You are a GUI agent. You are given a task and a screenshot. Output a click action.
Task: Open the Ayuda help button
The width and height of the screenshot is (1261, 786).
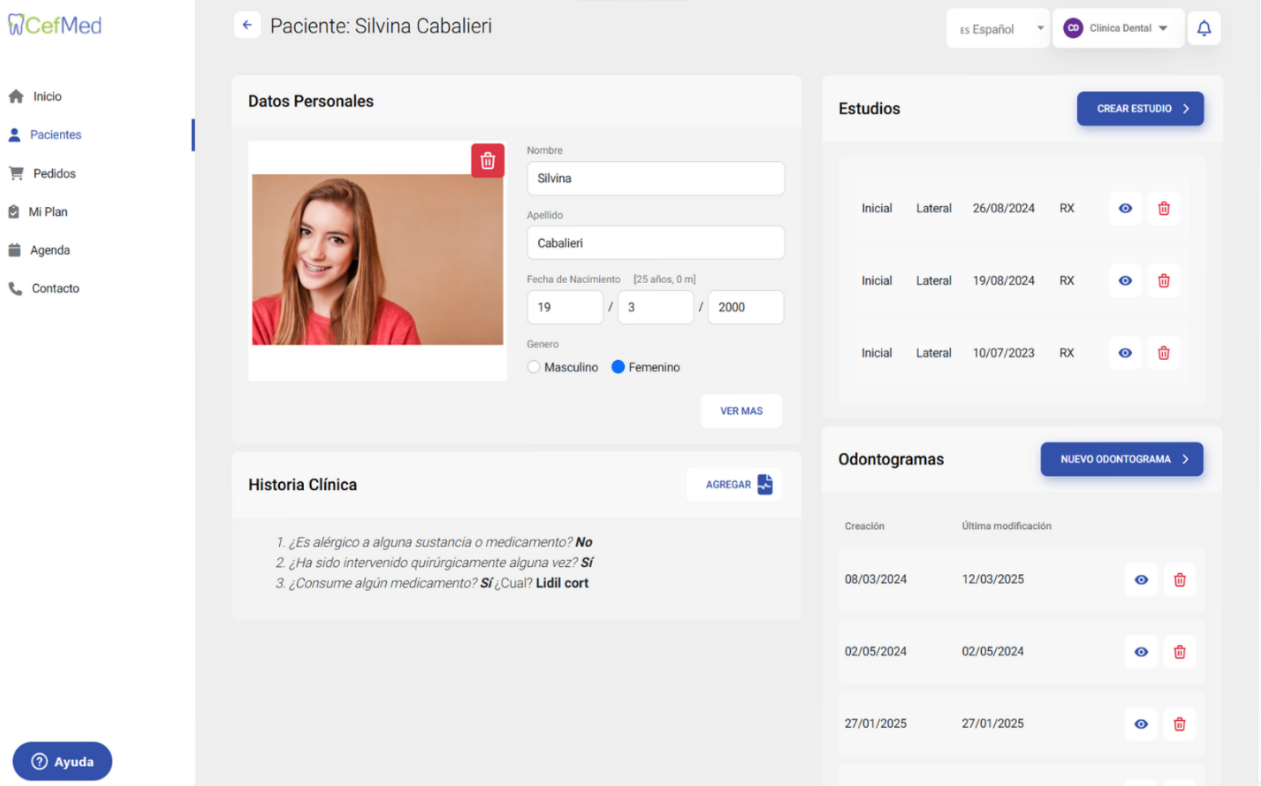click(x=62, y=761)
